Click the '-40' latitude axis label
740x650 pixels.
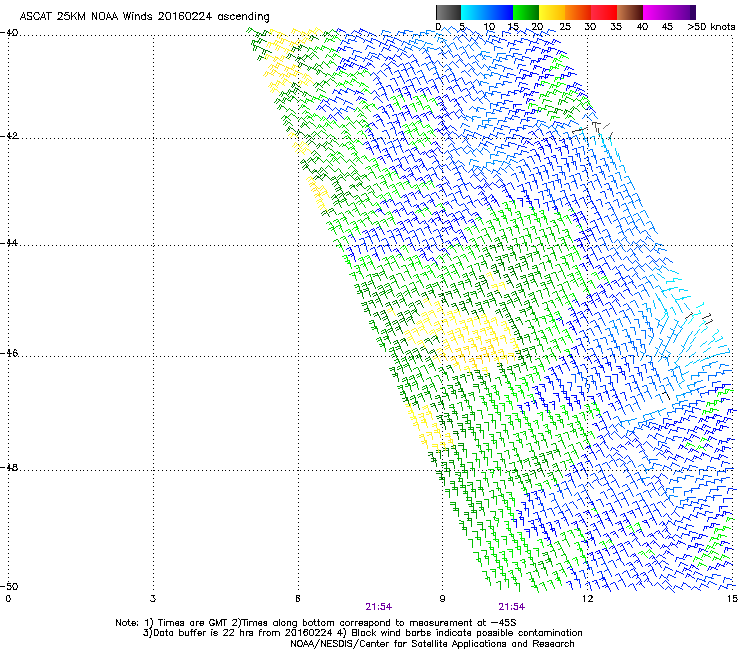pos(10,33)
